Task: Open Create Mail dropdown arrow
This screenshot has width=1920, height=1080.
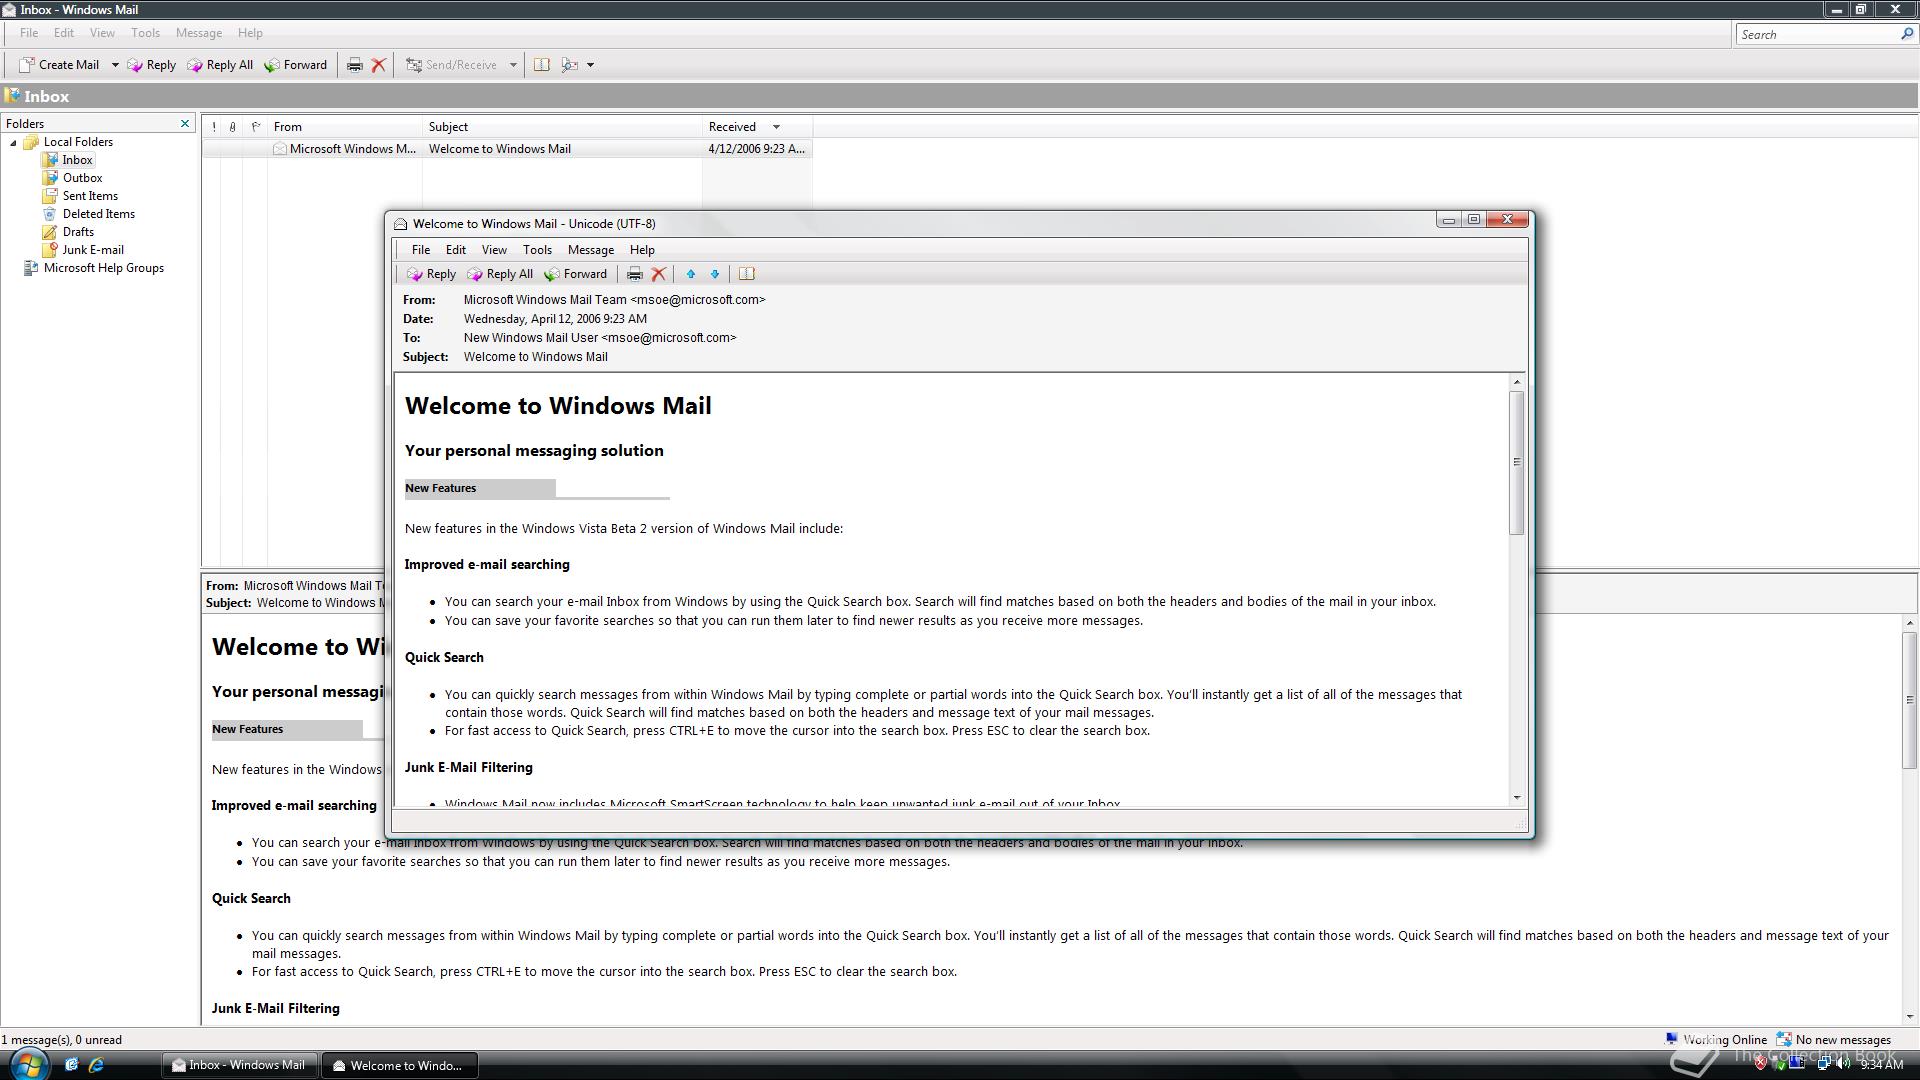Action: 115,65
